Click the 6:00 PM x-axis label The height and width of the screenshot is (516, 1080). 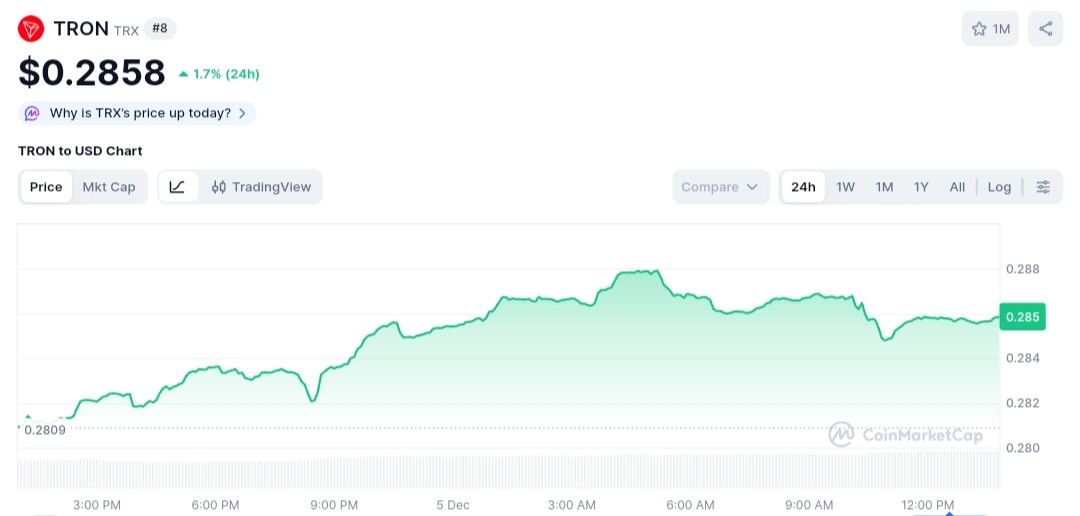point(216,505)
